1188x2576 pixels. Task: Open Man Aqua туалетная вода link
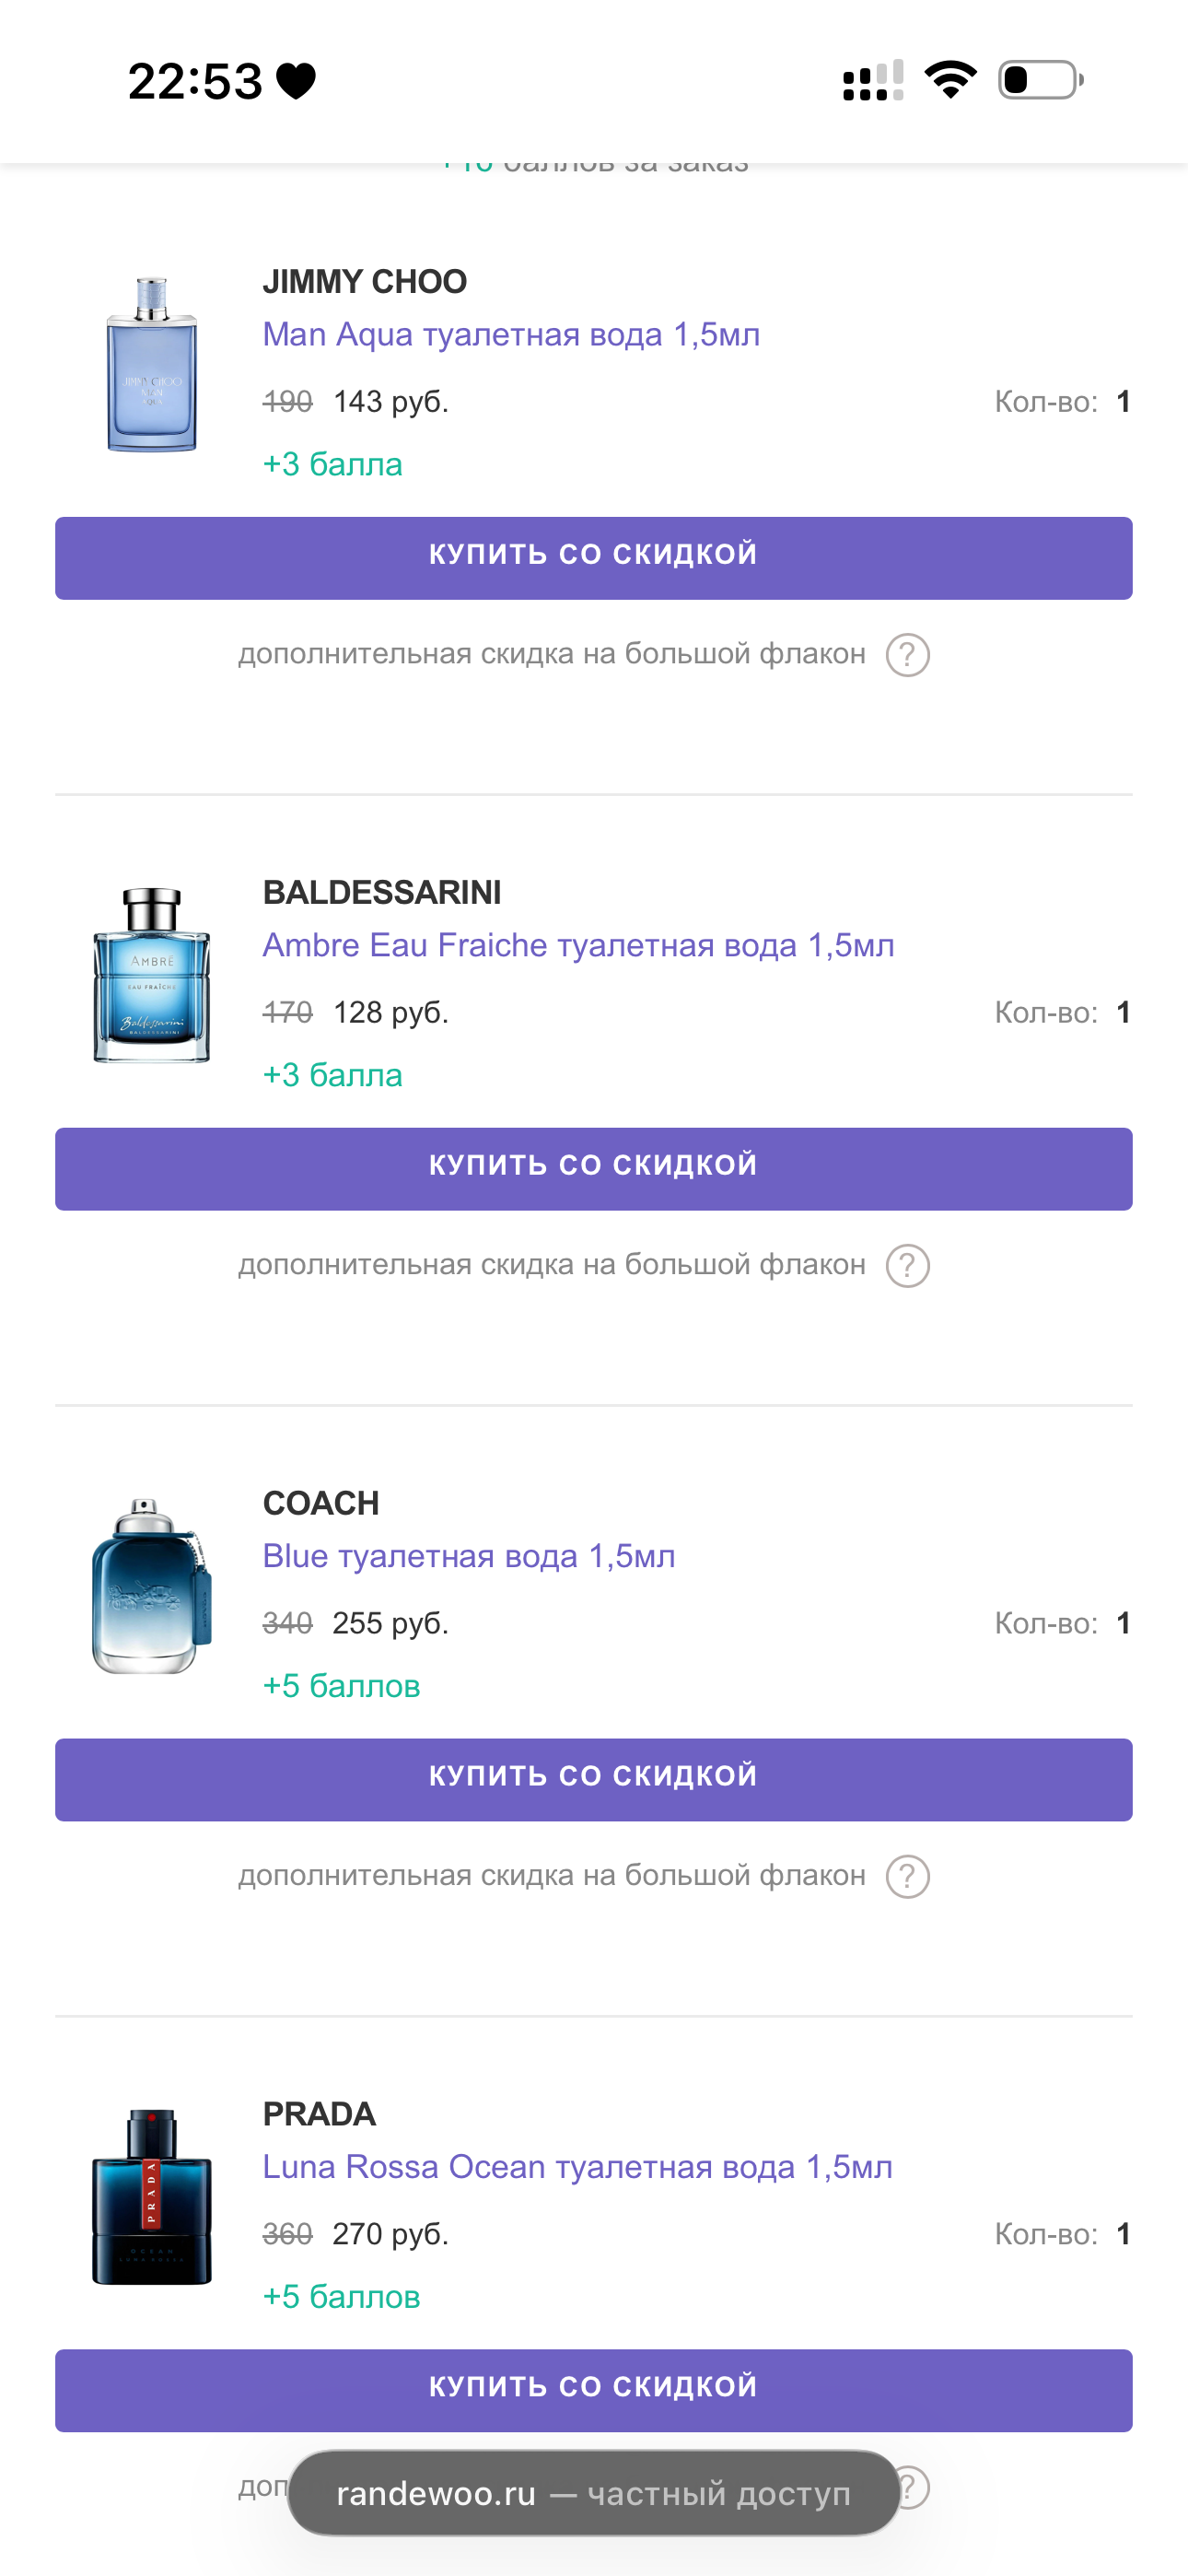[511, 334]
